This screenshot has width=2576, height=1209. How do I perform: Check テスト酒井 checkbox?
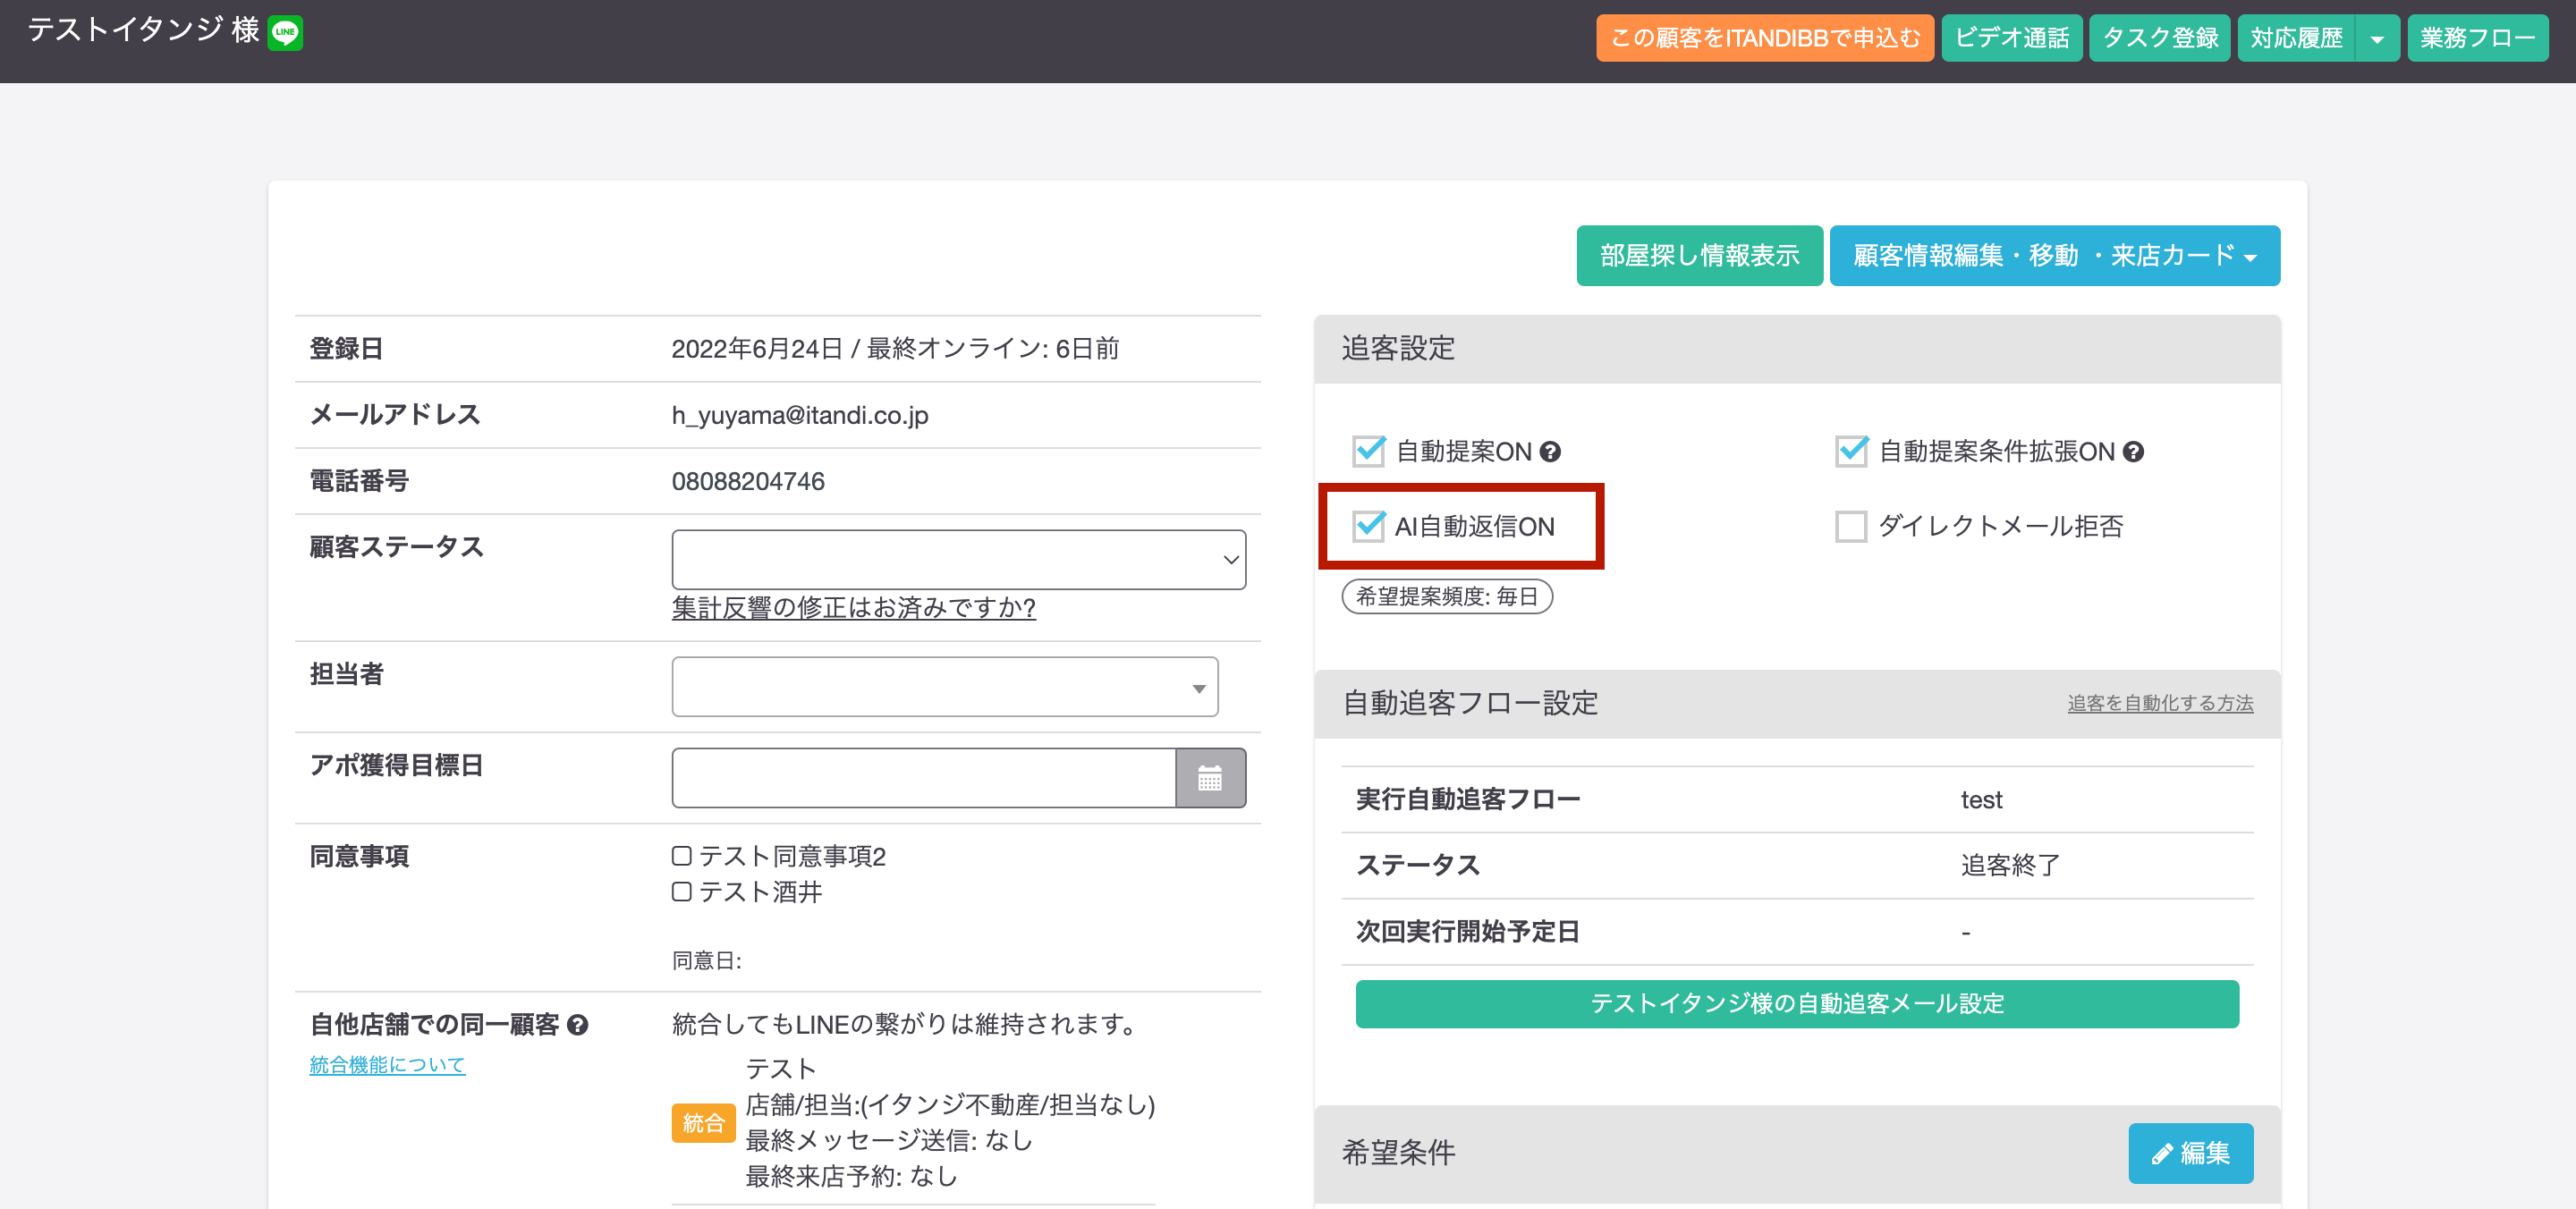coord(682,892)
